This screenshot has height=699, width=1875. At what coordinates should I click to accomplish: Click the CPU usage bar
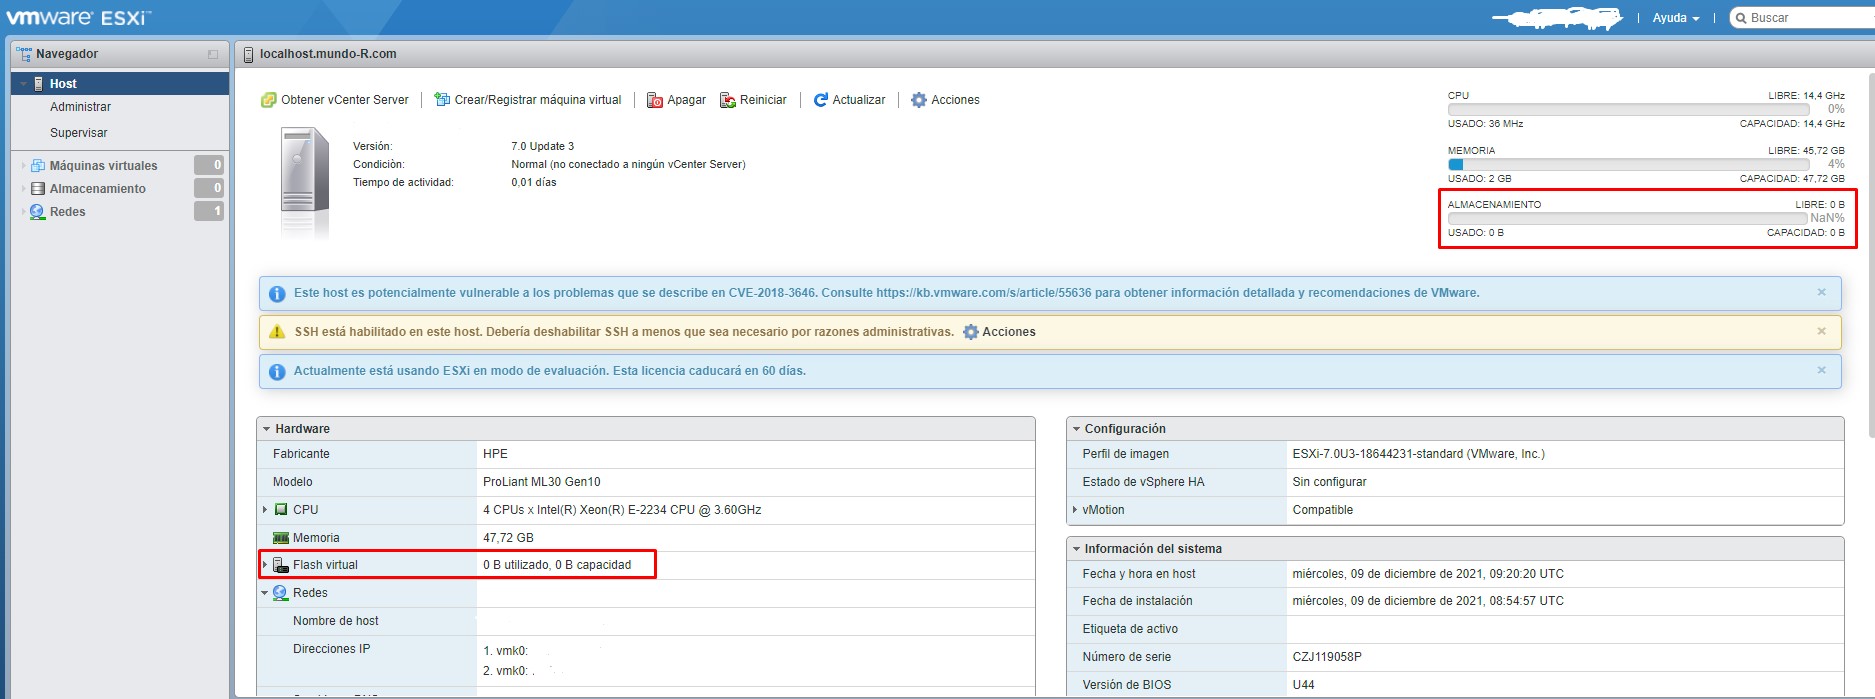[x=1628, y=109]
